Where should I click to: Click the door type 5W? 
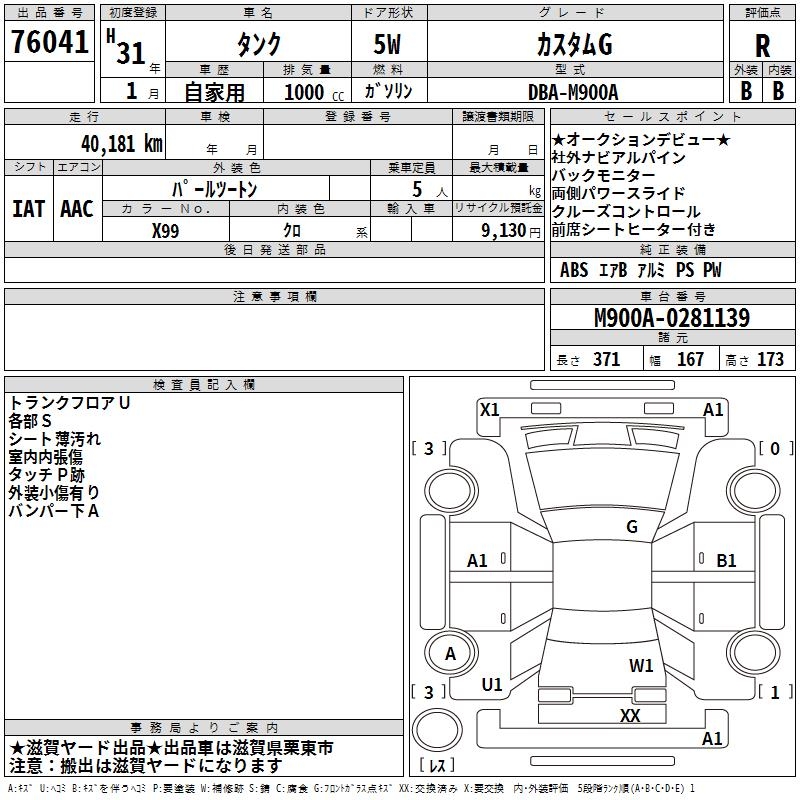tap(387, 44)
